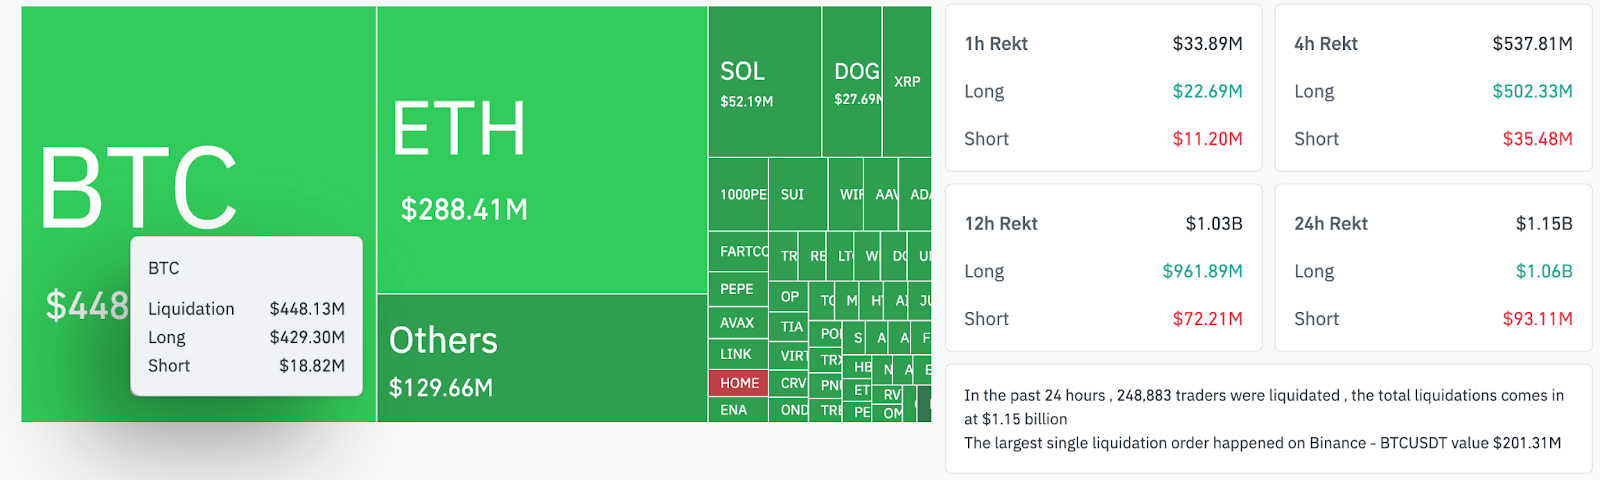Select the FARTCOIN heatmap tile
This screenshot has height=480, width=1600.
pyautogui.click(x=739, y=251)
